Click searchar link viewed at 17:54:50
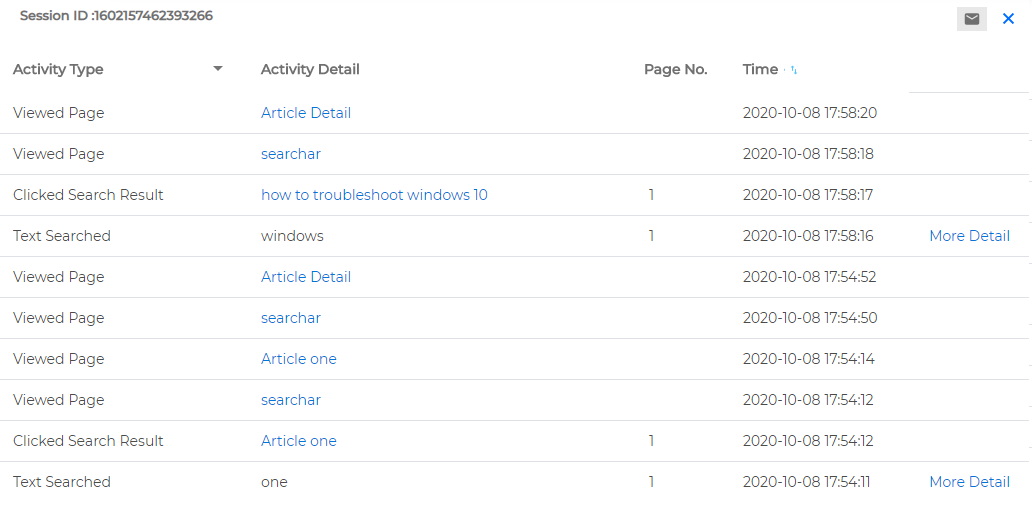The image size is (1032, 515). pyautogui.click(x=291, y=318)
